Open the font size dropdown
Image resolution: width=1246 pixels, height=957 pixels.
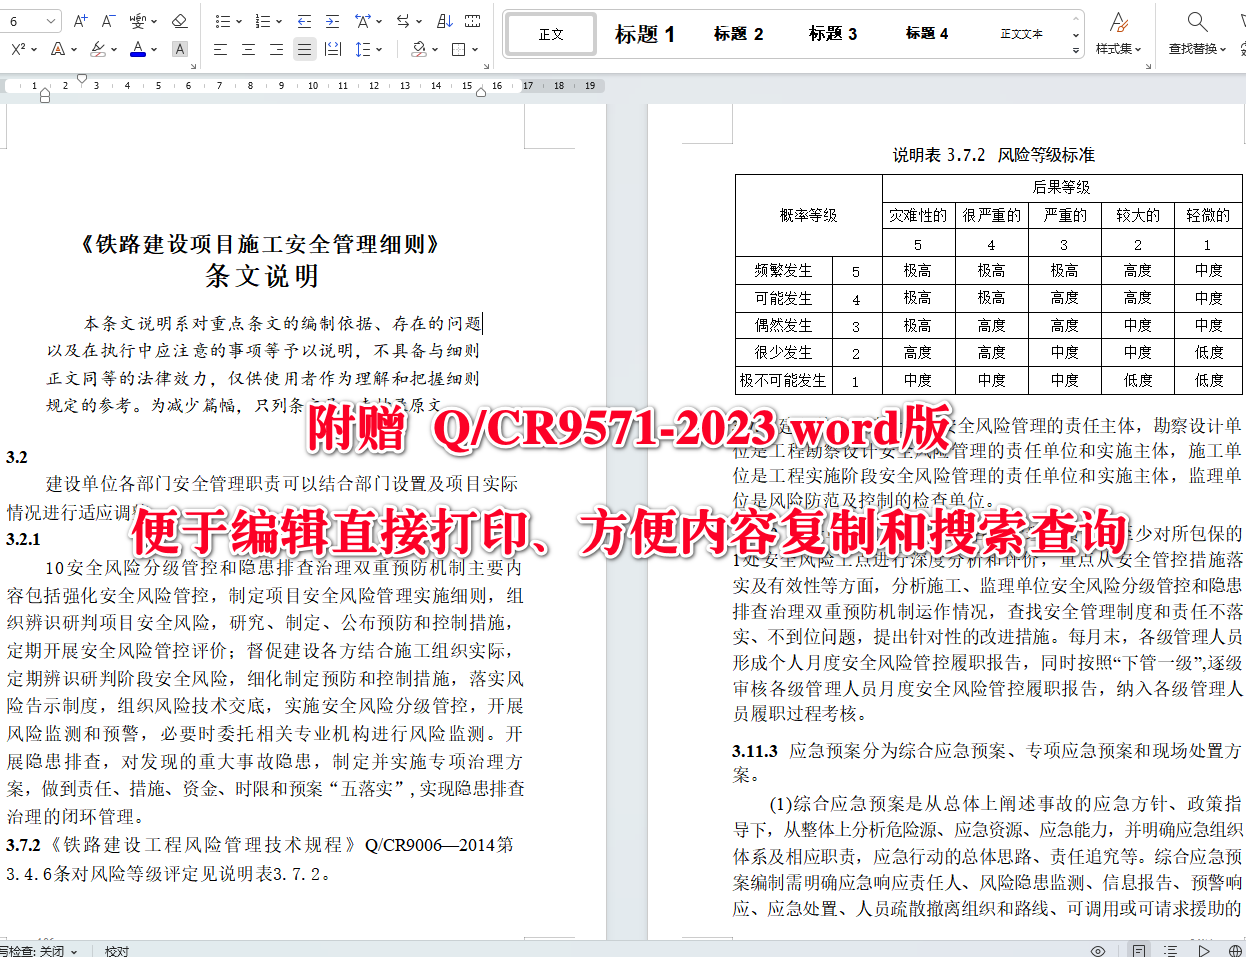click(50, 19)
